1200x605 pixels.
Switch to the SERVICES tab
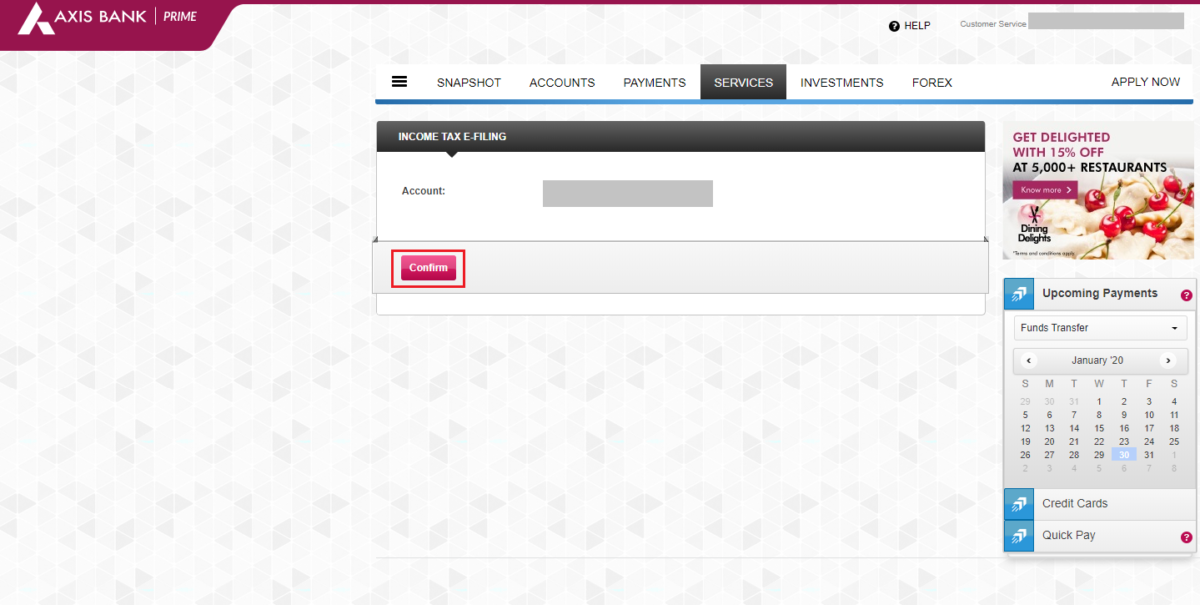[x=743, y=82]
